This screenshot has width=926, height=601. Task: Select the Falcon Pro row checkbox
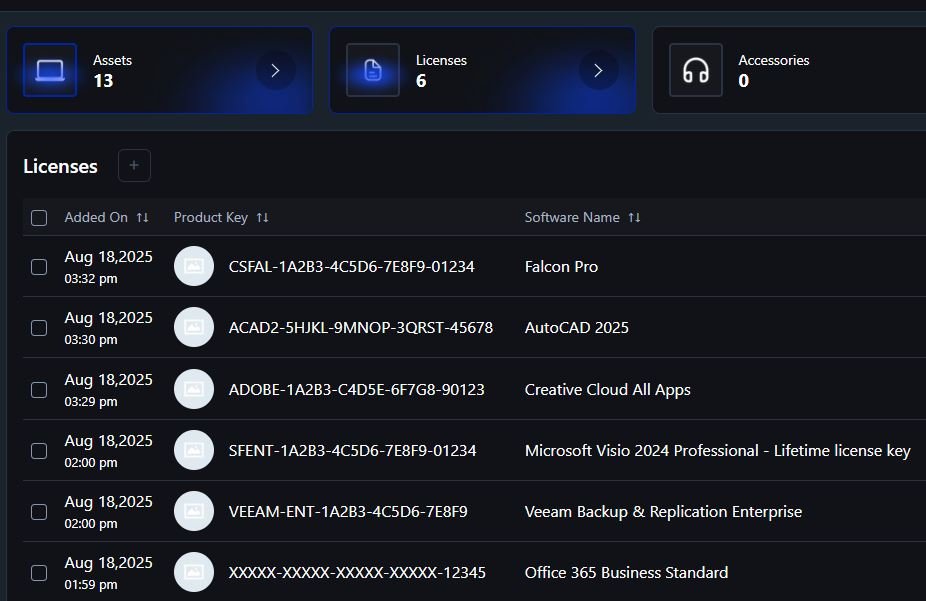39,267
